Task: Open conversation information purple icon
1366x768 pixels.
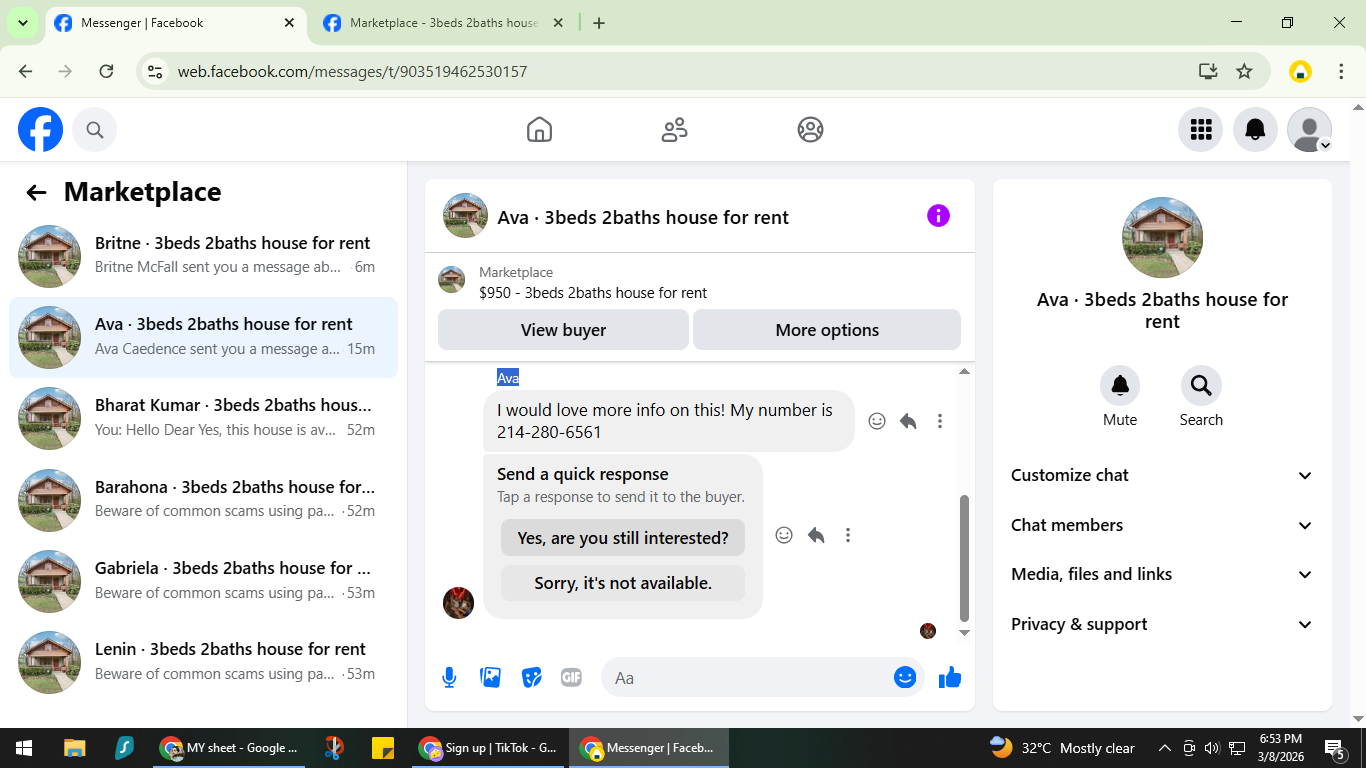Action: coord(938,216)
